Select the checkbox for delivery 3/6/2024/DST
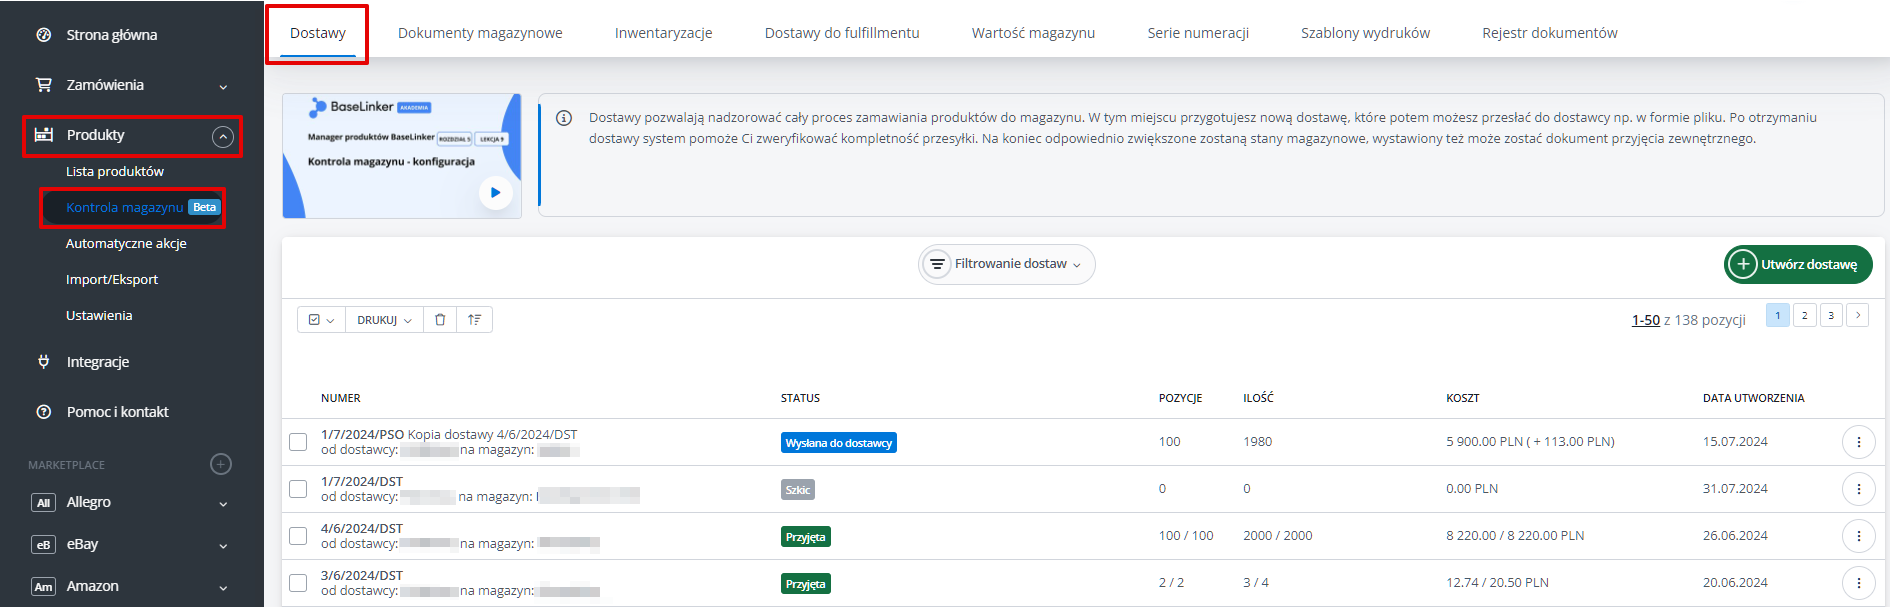Viewport: 1890px width, 607px height. click(x=298, y=583)
